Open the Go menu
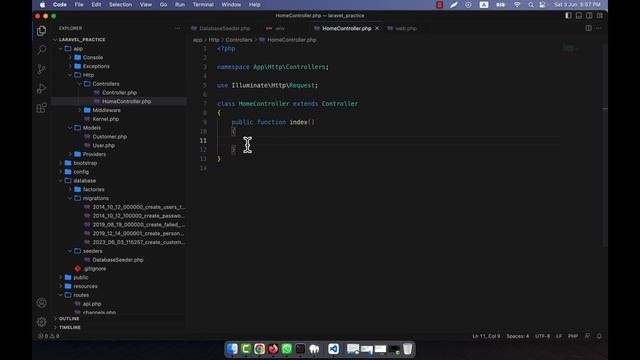The image size is (640, 360). [x=163, y=5]
